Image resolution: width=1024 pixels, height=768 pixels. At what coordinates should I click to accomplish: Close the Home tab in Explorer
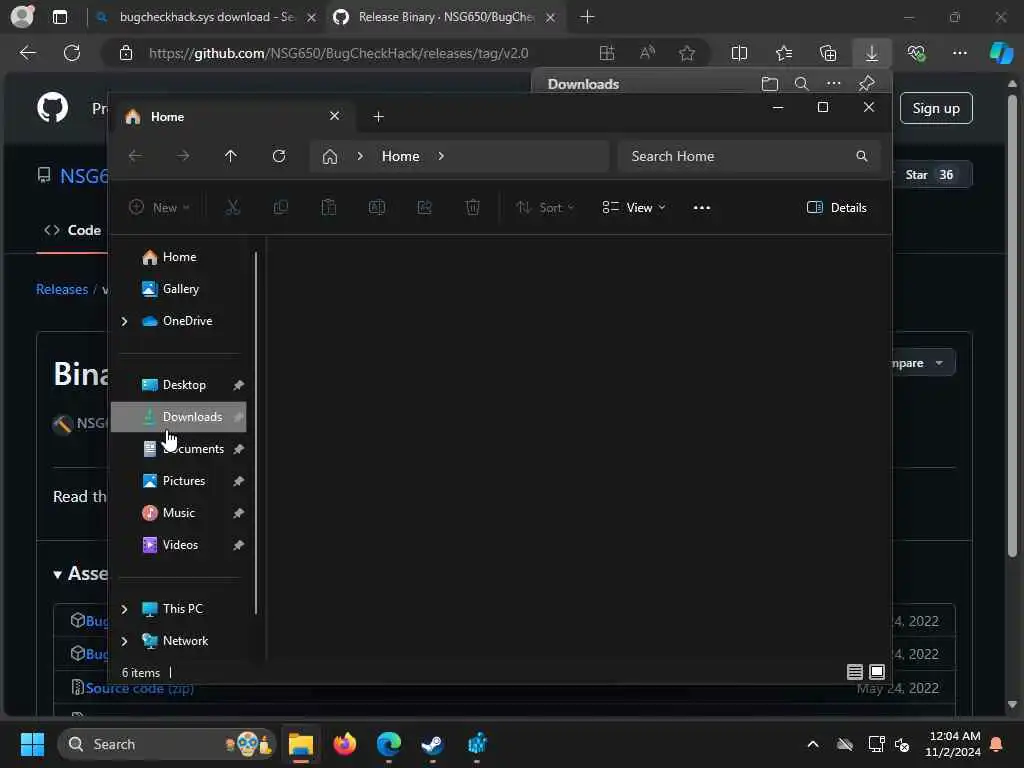334,116
